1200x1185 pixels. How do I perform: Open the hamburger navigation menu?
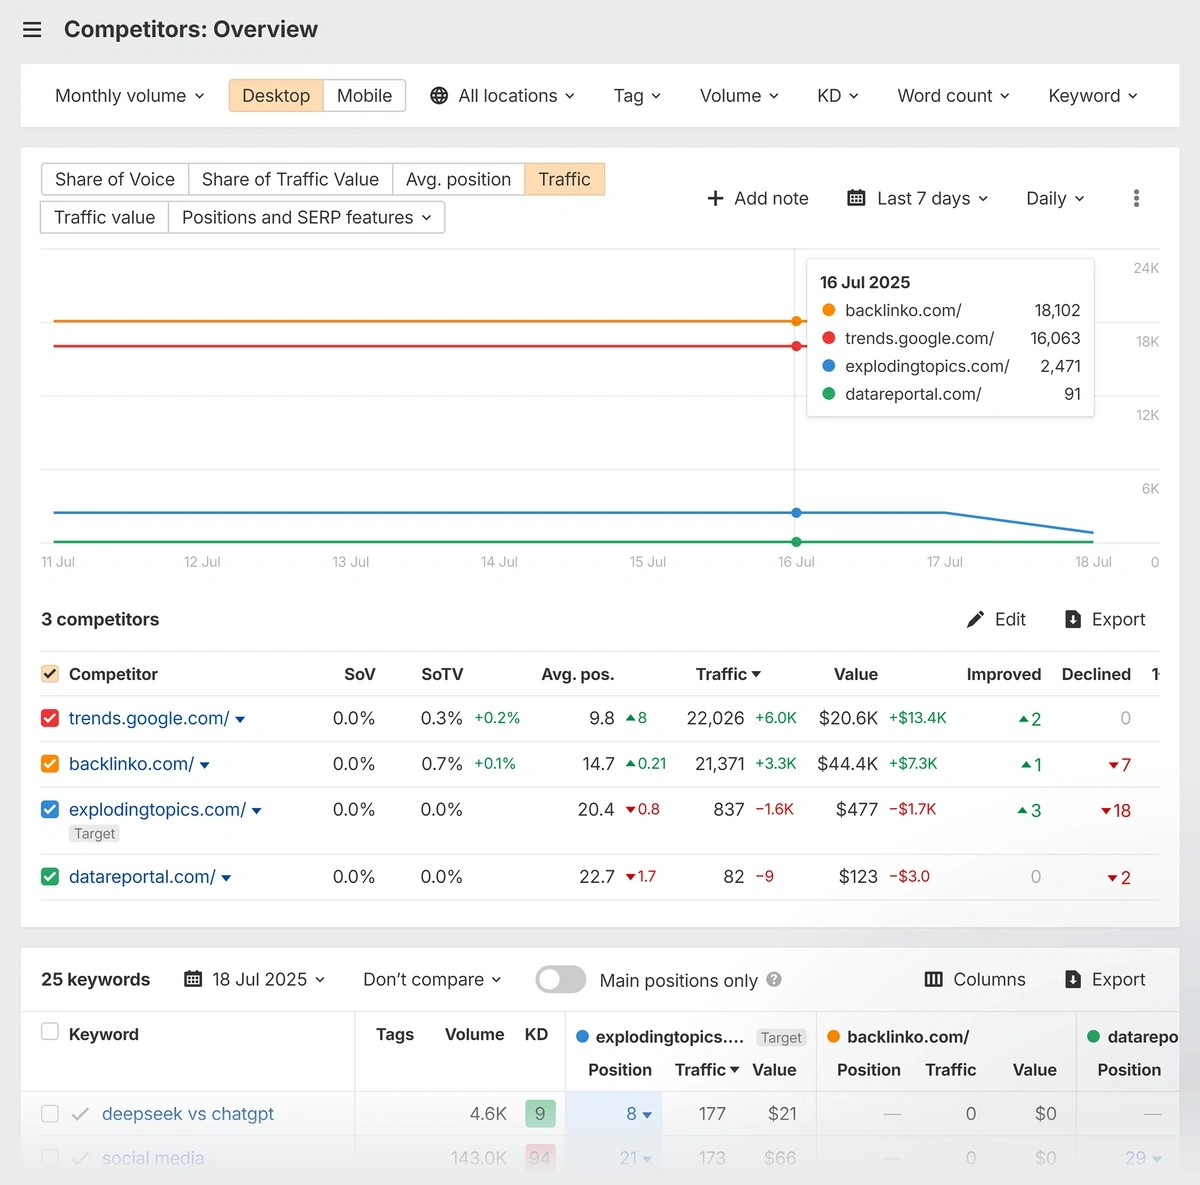(x=32, y=30)
